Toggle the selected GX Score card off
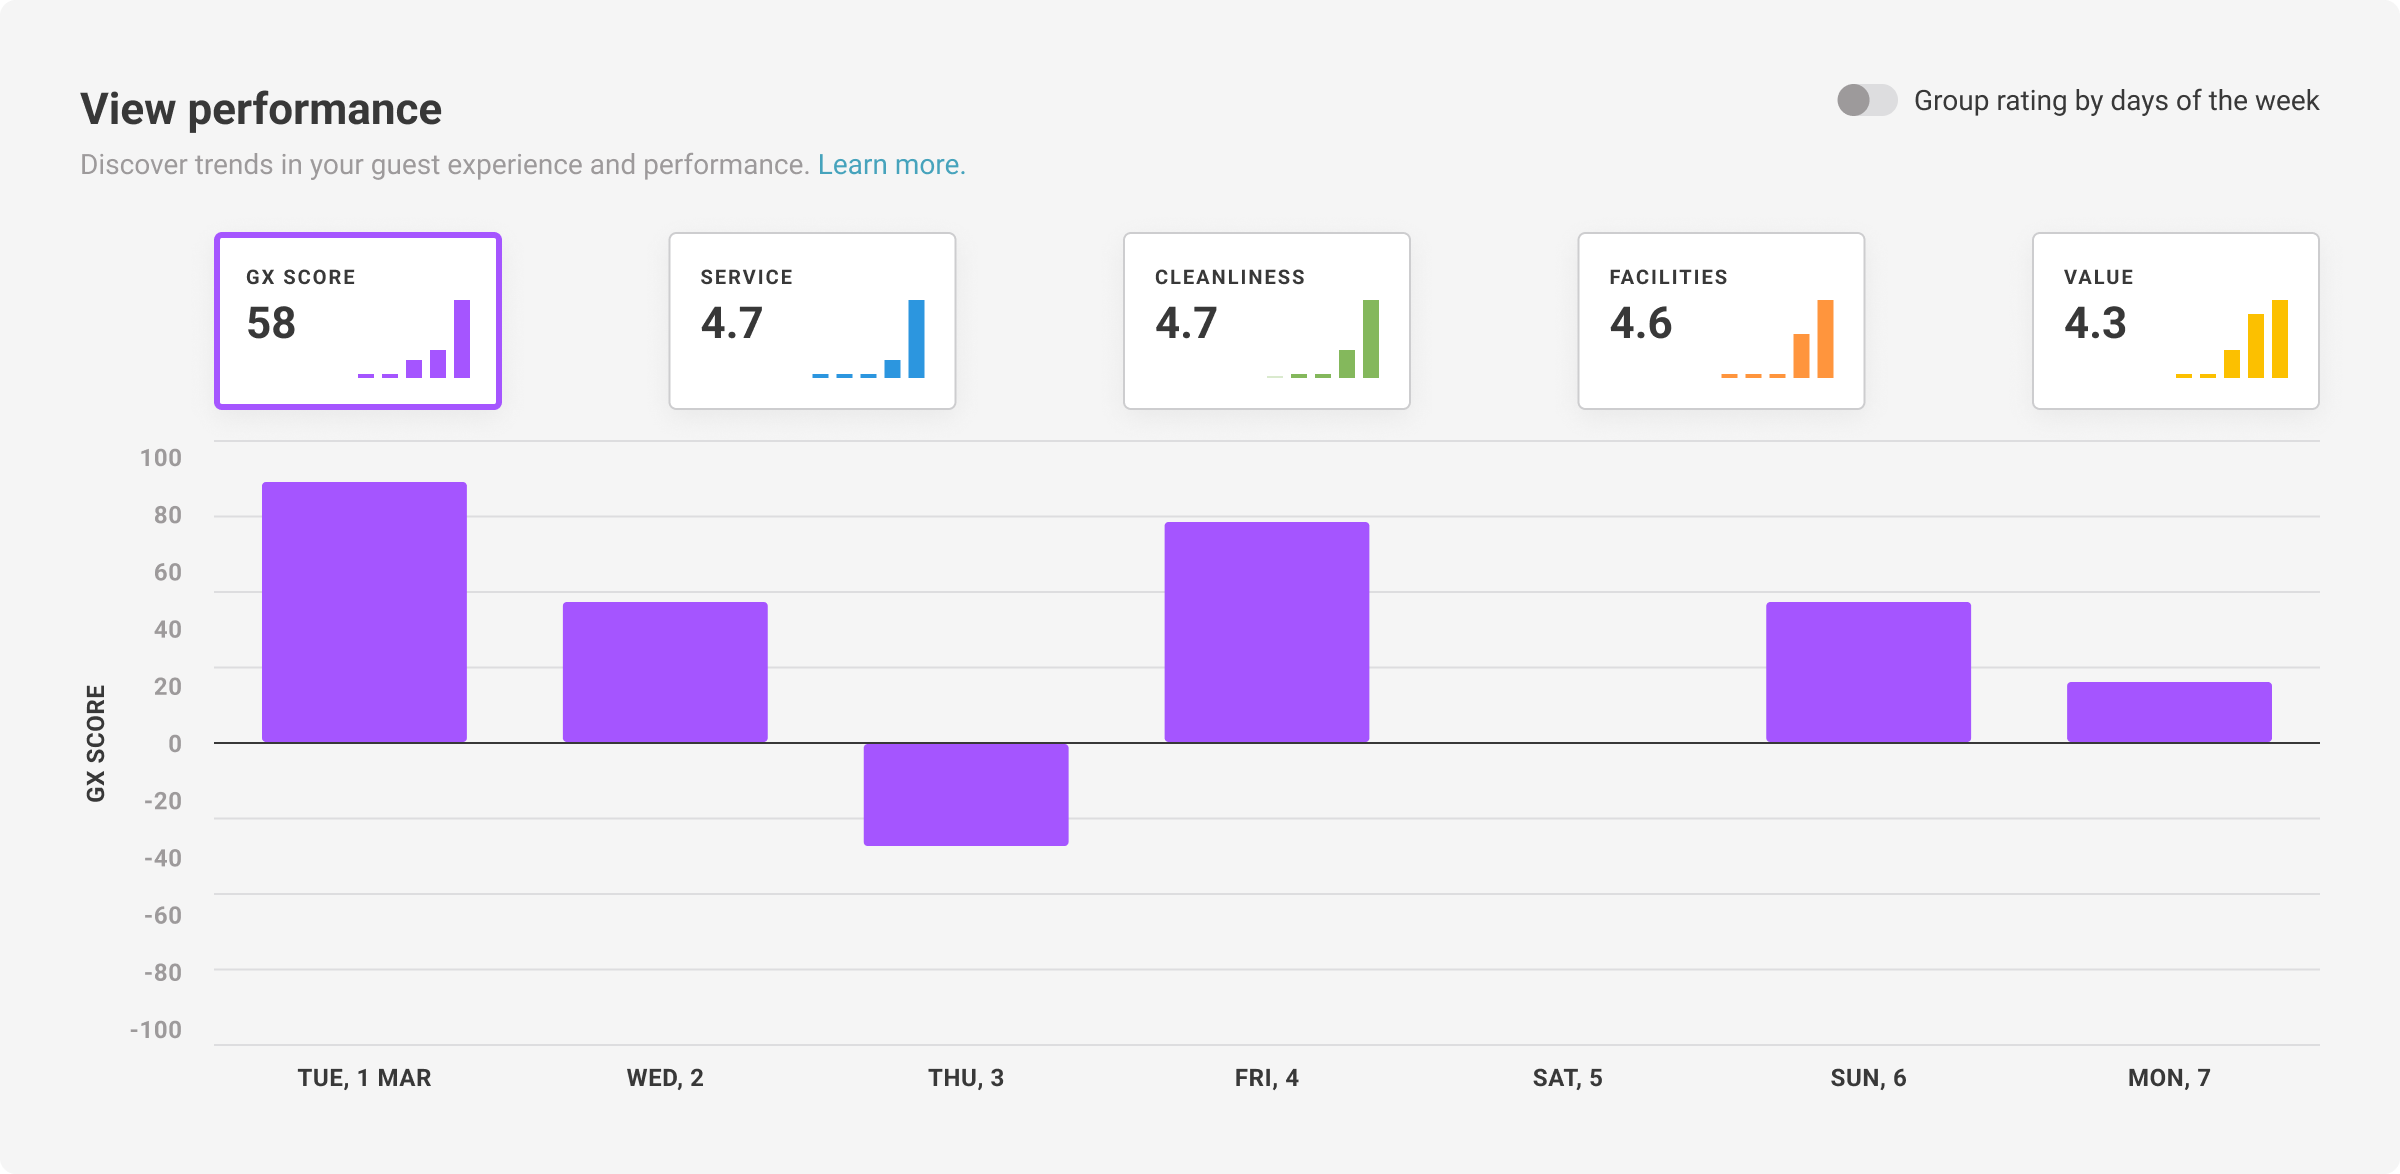Screen dimensions: 2400x1174 357,320
